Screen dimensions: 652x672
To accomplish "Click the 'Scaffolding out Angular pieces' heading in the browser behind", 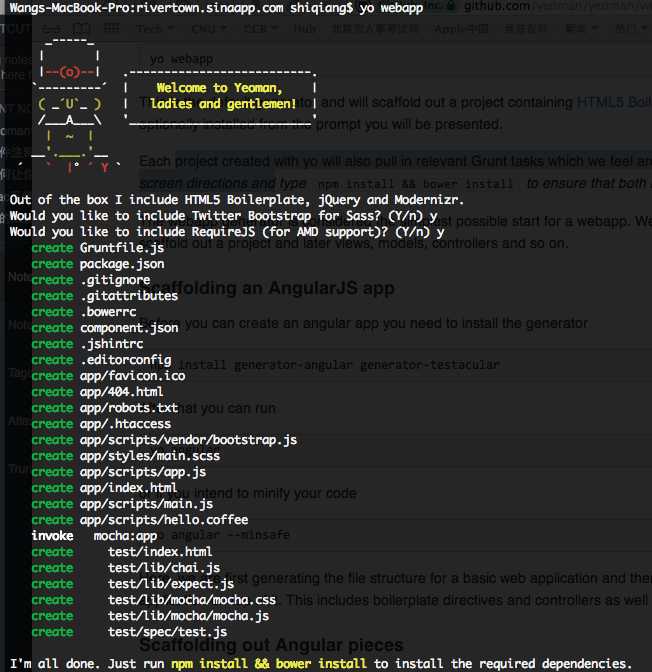I will point(271,645).
